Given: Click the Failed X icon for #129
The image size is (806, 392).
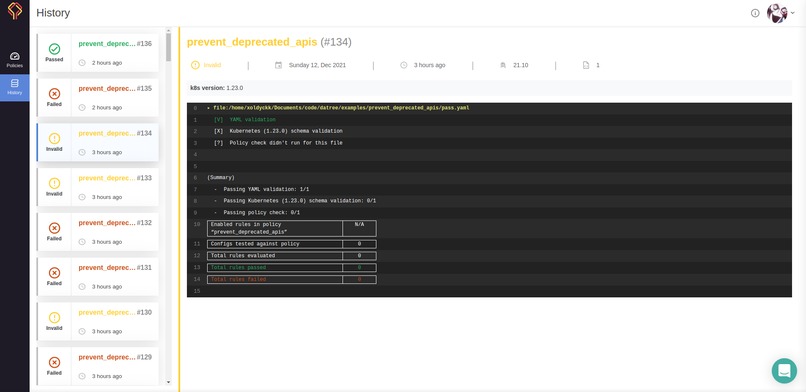Looking at the screenshot, I should [x=54, y=362].
